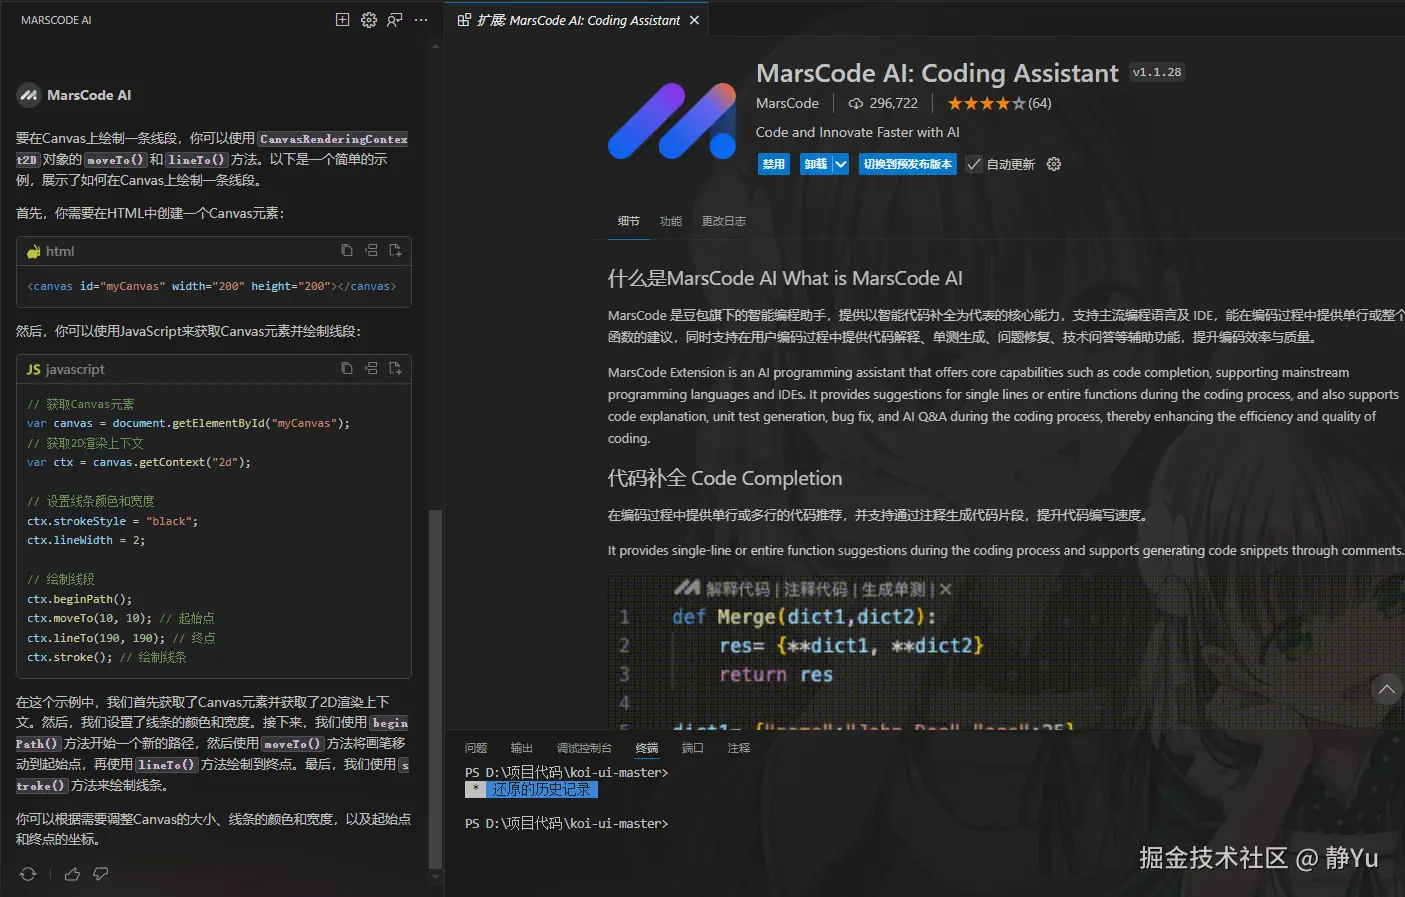Switch to the 输出 panel tab
Screen dimensions: 1405x897
coord(522,748)
